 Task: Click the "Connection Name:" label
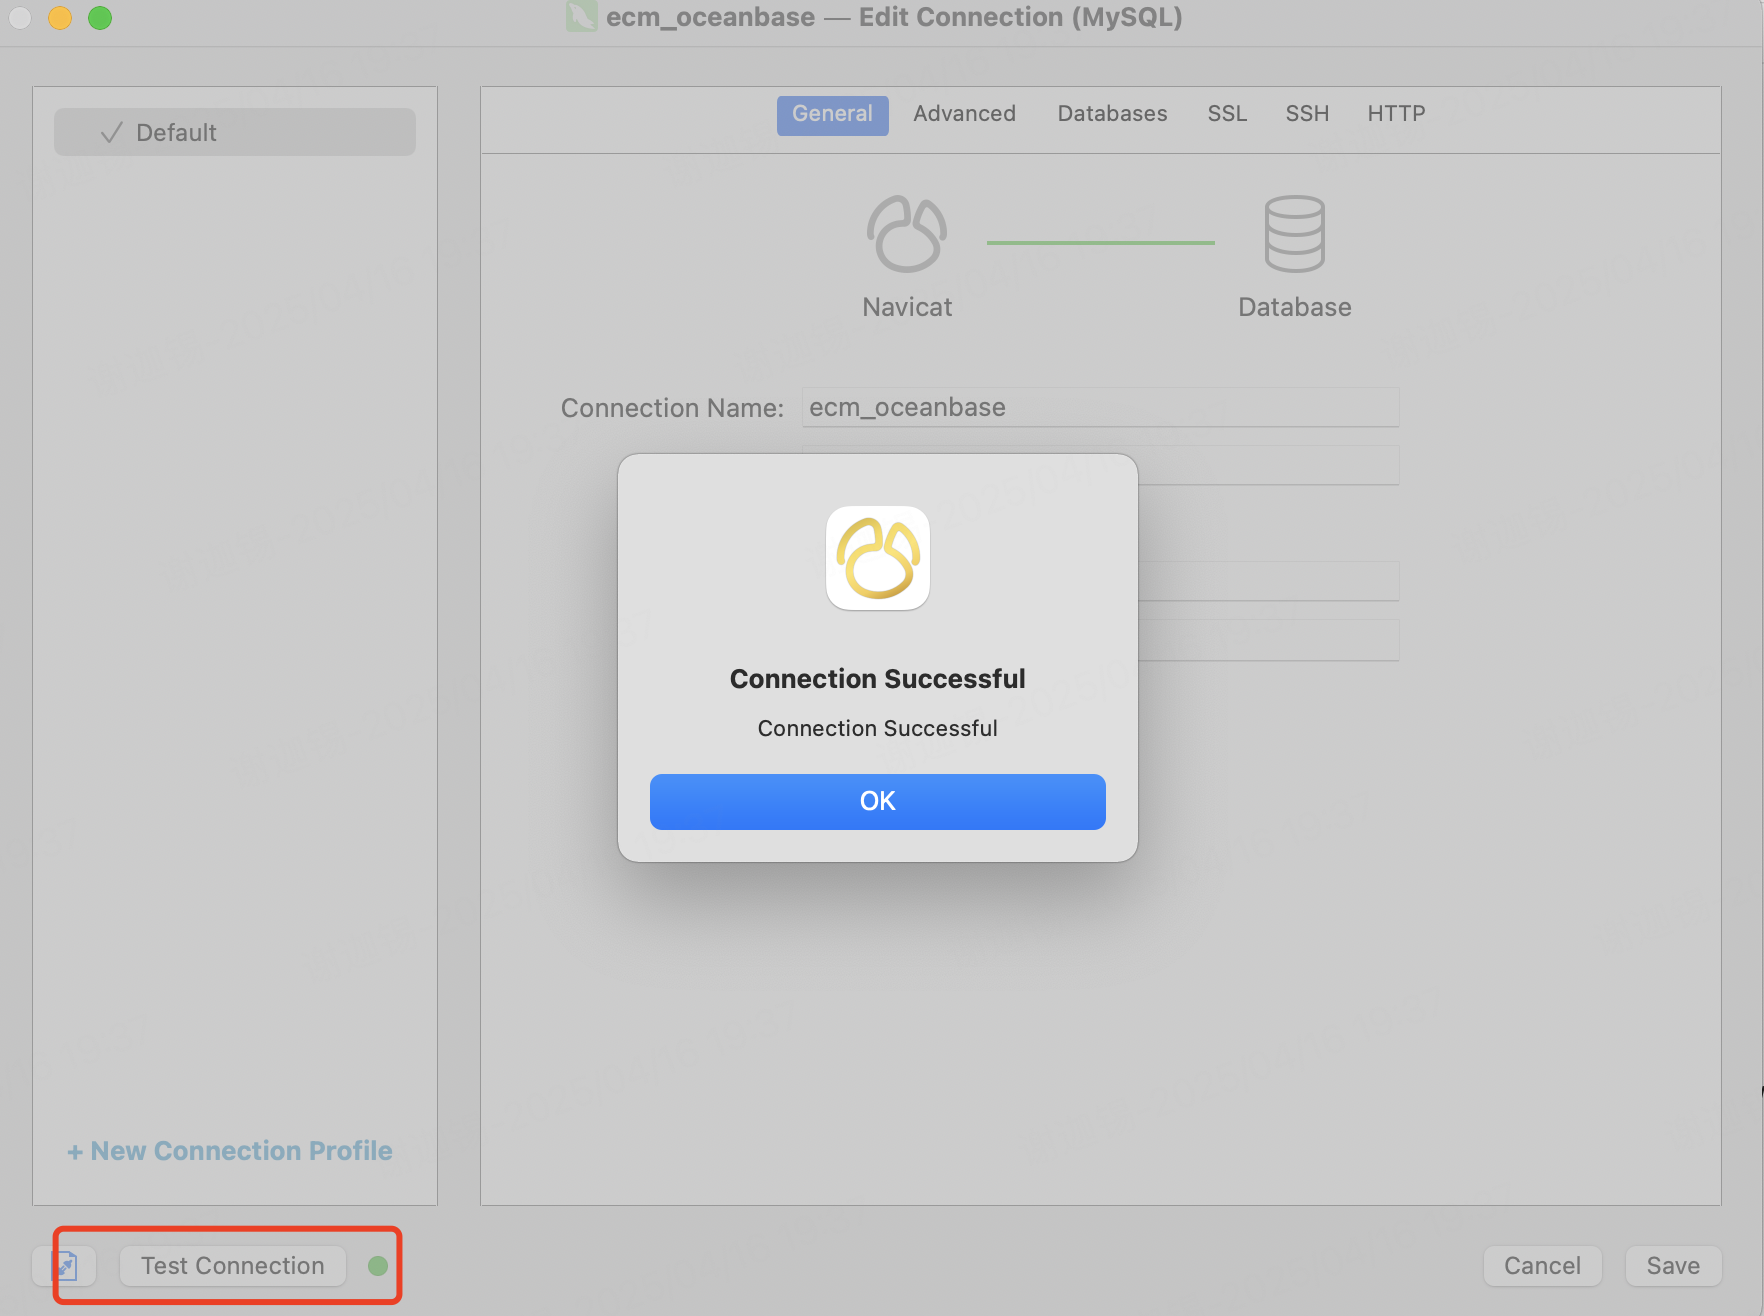click(x=672, y=408)
